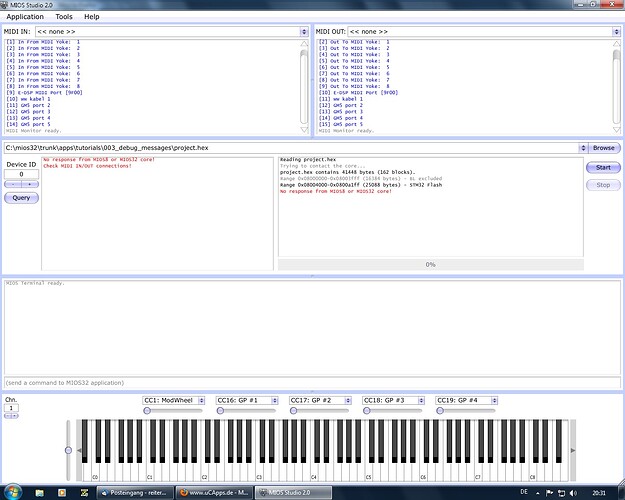Open the MIDI IN port dropdown

(x=171, y=31)
